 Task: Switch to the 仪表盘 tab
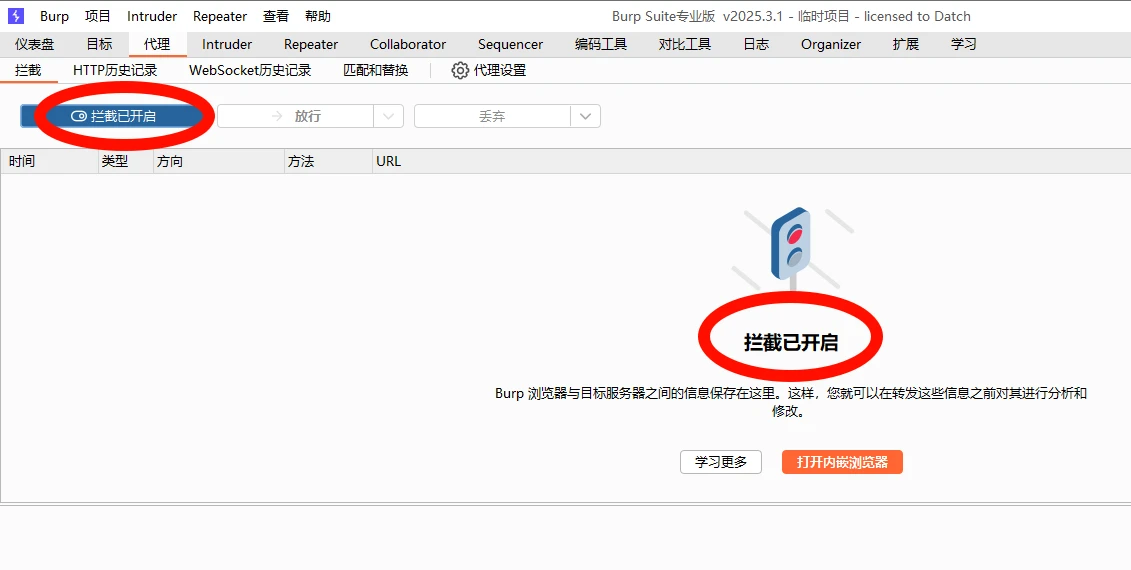pyautogui.click(x=35, y=44)
